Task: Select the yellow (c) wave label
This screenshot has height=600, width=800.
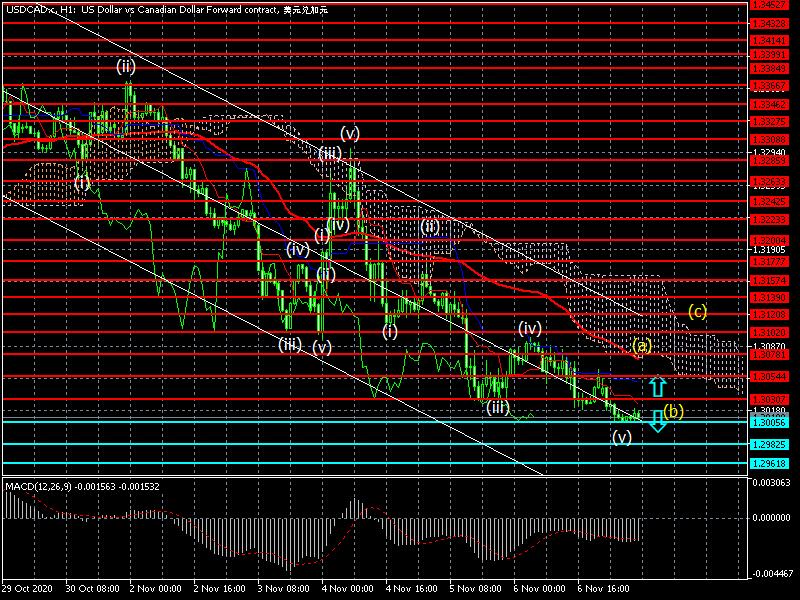Action: coord(697,311)
